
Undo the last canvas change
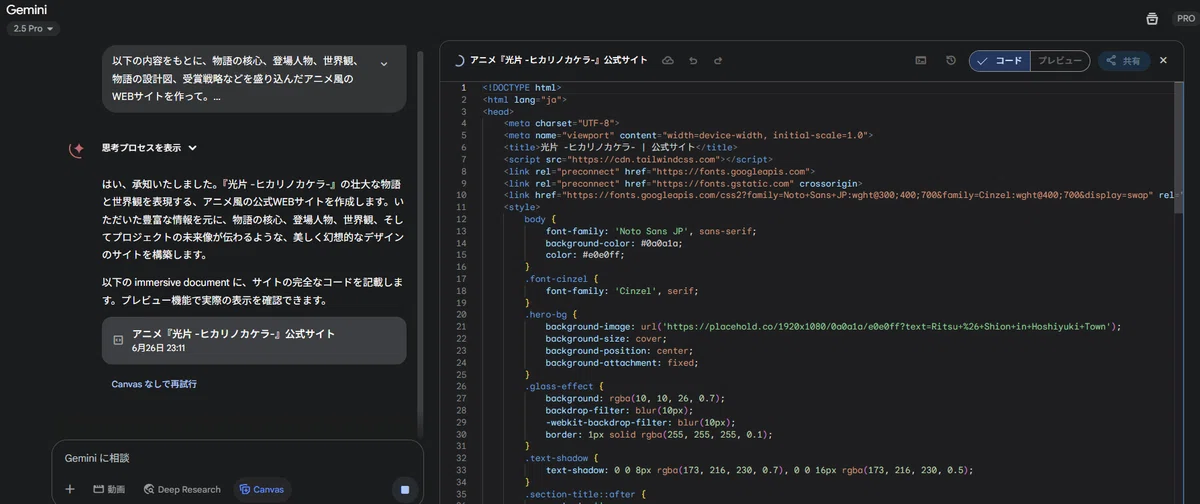click(693, 61)
